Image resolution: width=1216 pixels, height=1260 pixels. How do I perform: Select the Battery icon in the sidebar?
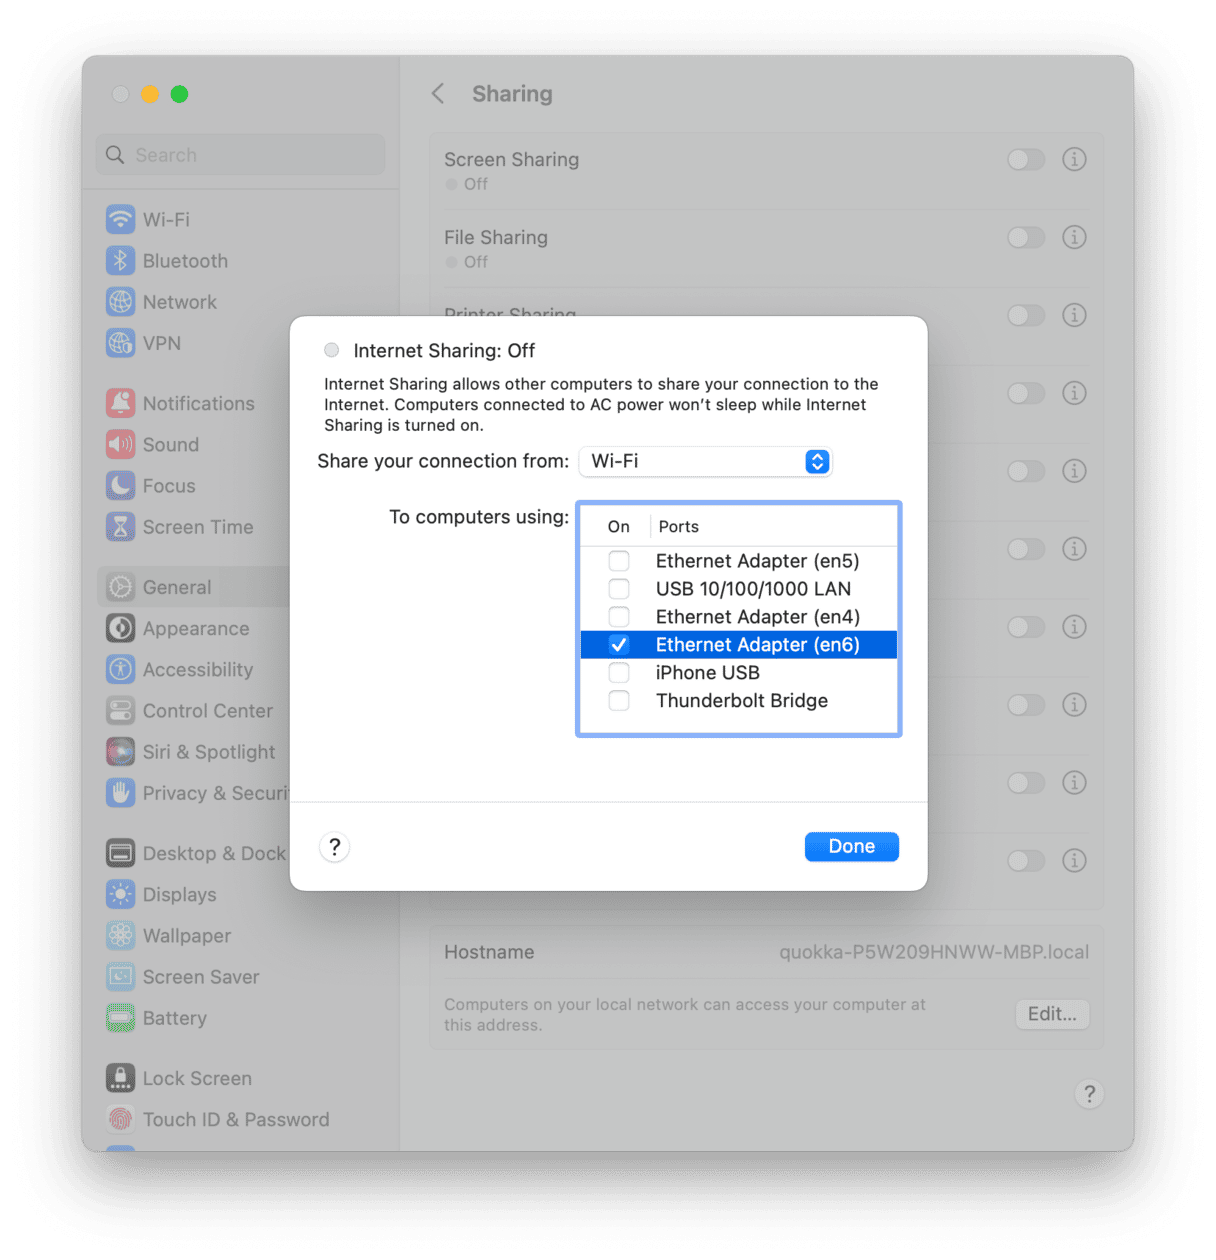pyautogui.click(x=120, y=1018)
